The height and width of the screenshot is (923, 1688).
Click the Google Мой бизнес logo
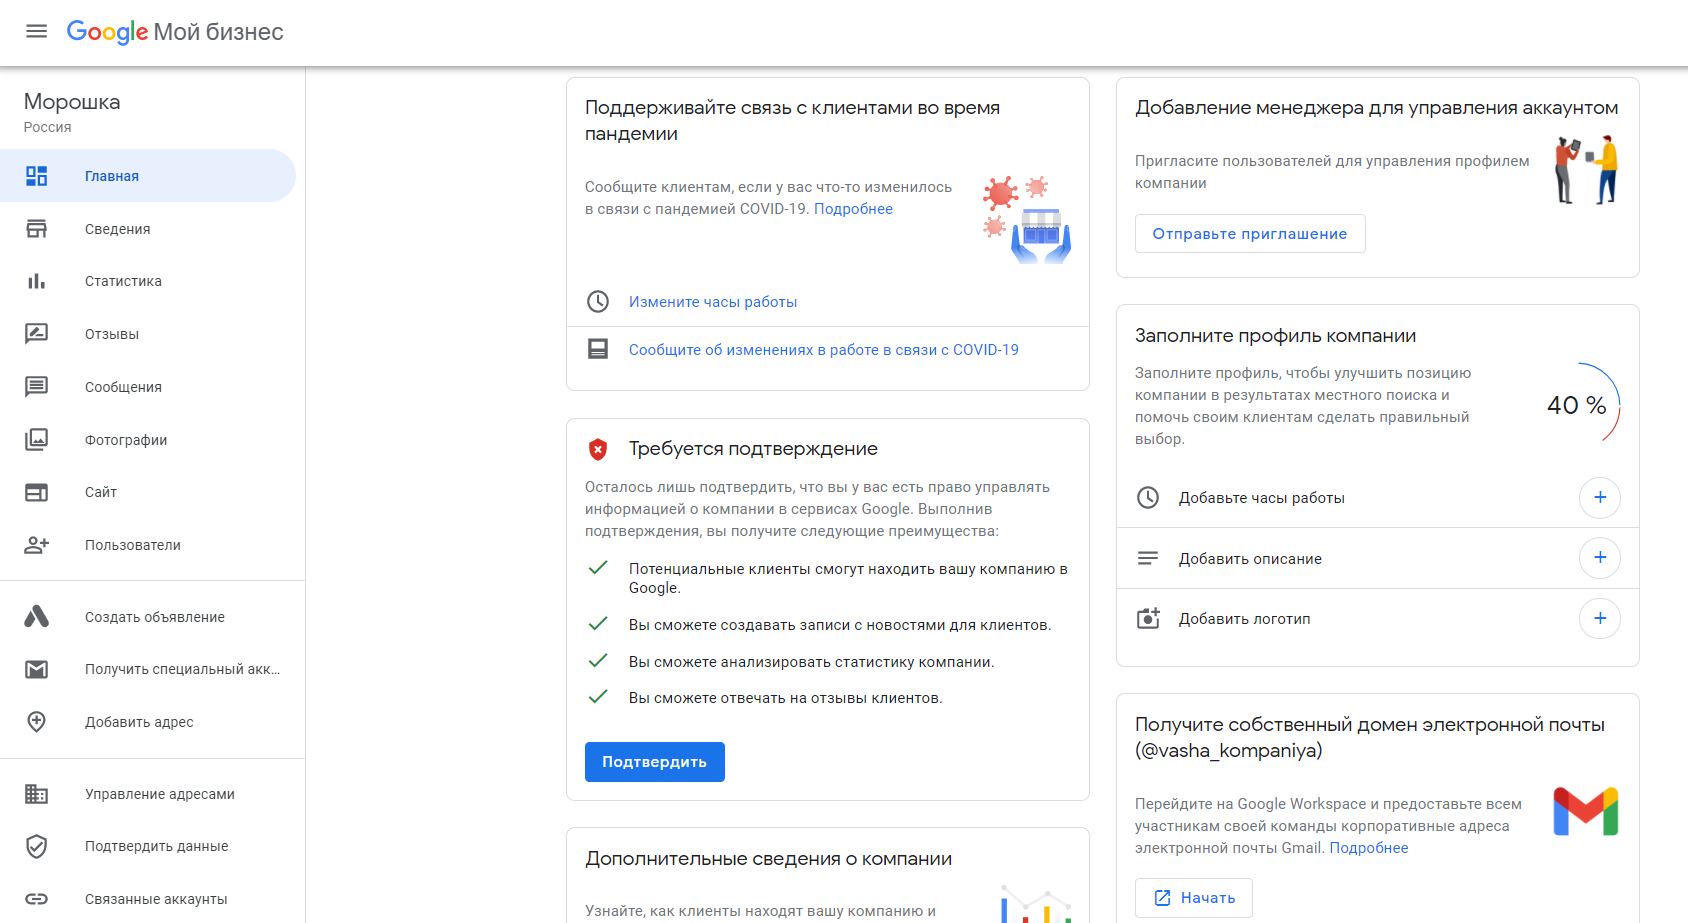click(175, 32)
